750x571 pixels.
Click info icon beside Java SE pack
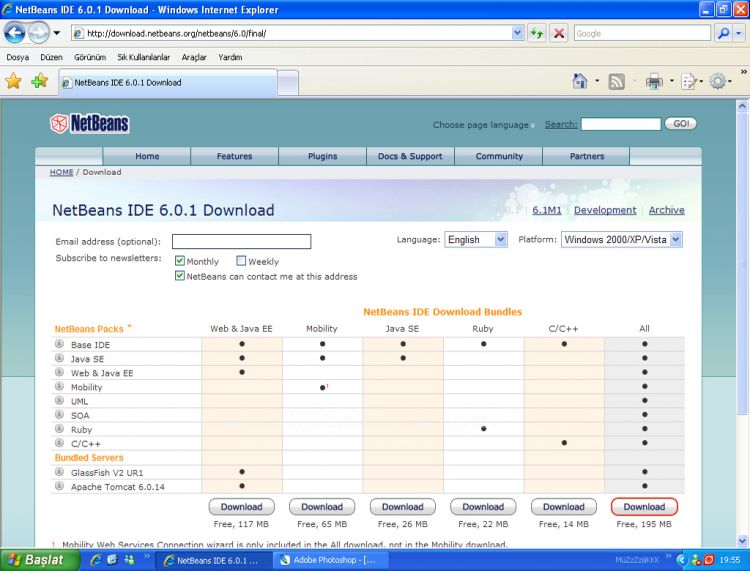click(59, 358)
